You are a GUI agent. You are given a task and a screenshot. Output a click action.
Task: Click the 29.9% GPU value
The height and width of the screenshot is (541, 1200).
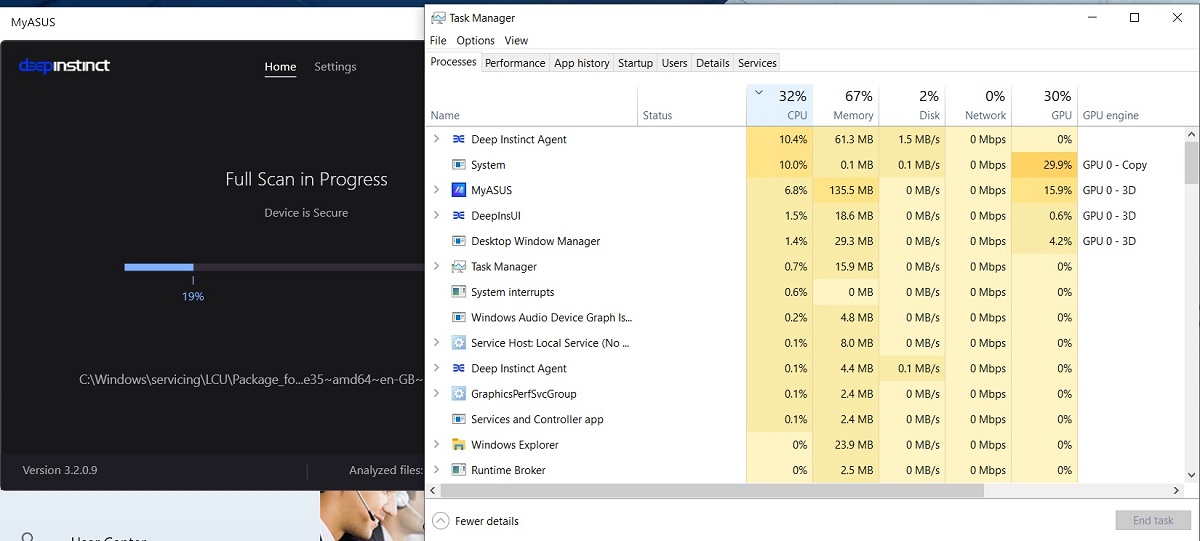point(1056,165)
